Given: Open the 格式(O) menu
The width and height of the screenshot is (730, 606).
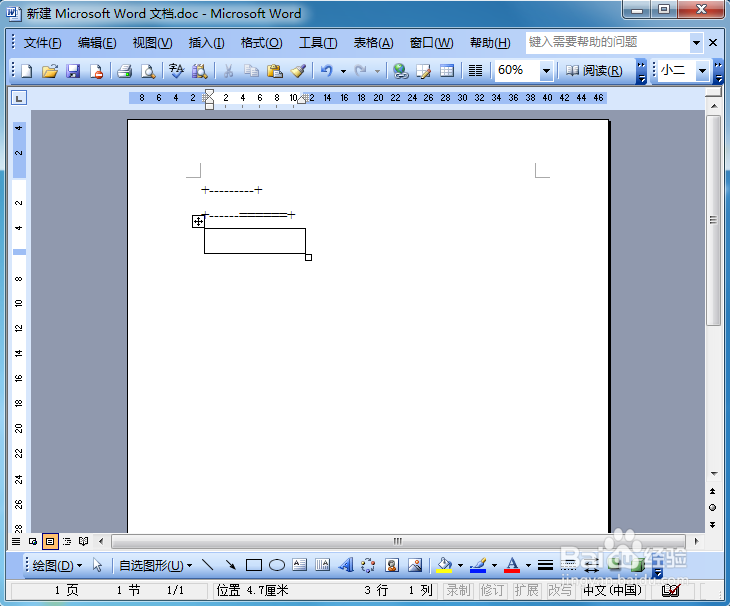Looking at the screenshot, I should [x=261, y=43].
